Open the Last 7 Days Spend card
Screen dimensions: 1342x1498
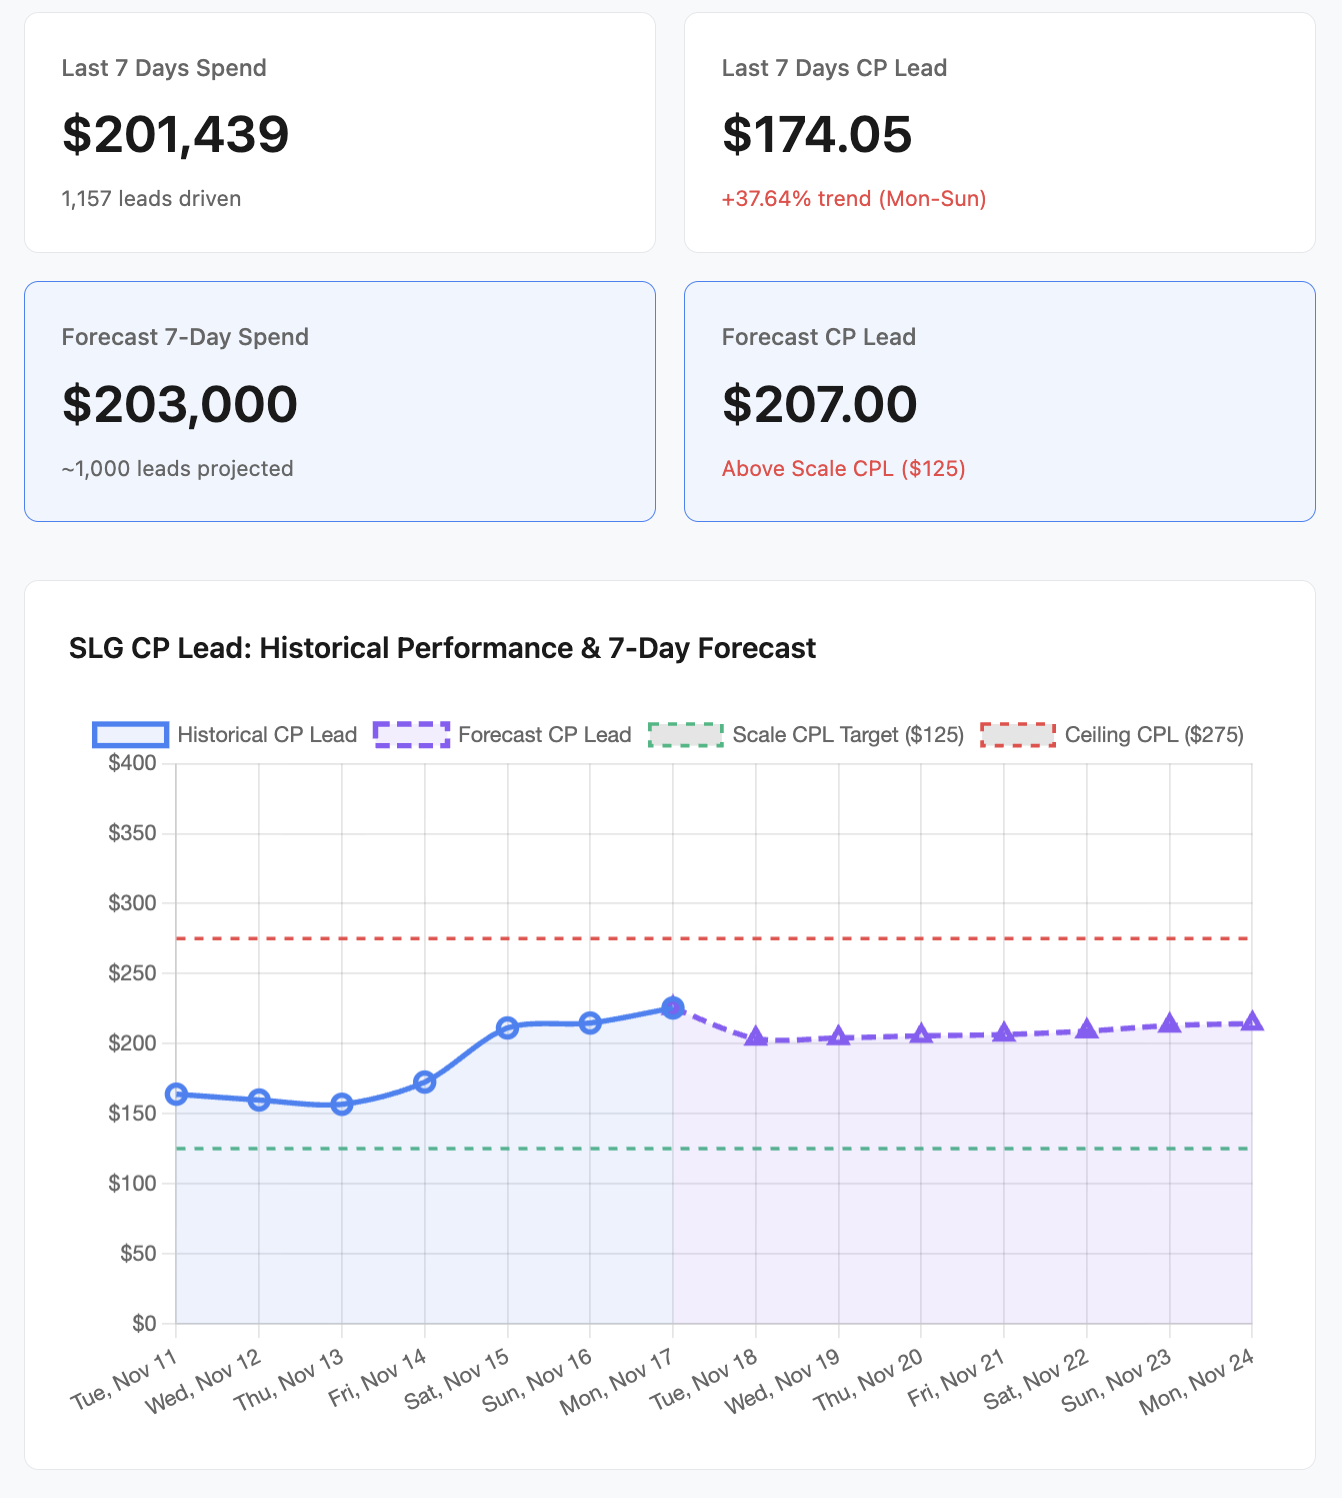tap(340, 133)
